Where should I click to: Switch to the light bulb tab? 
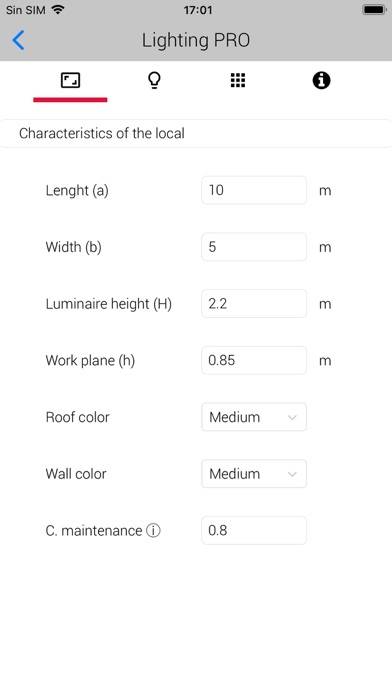click(x=154, y=80)
